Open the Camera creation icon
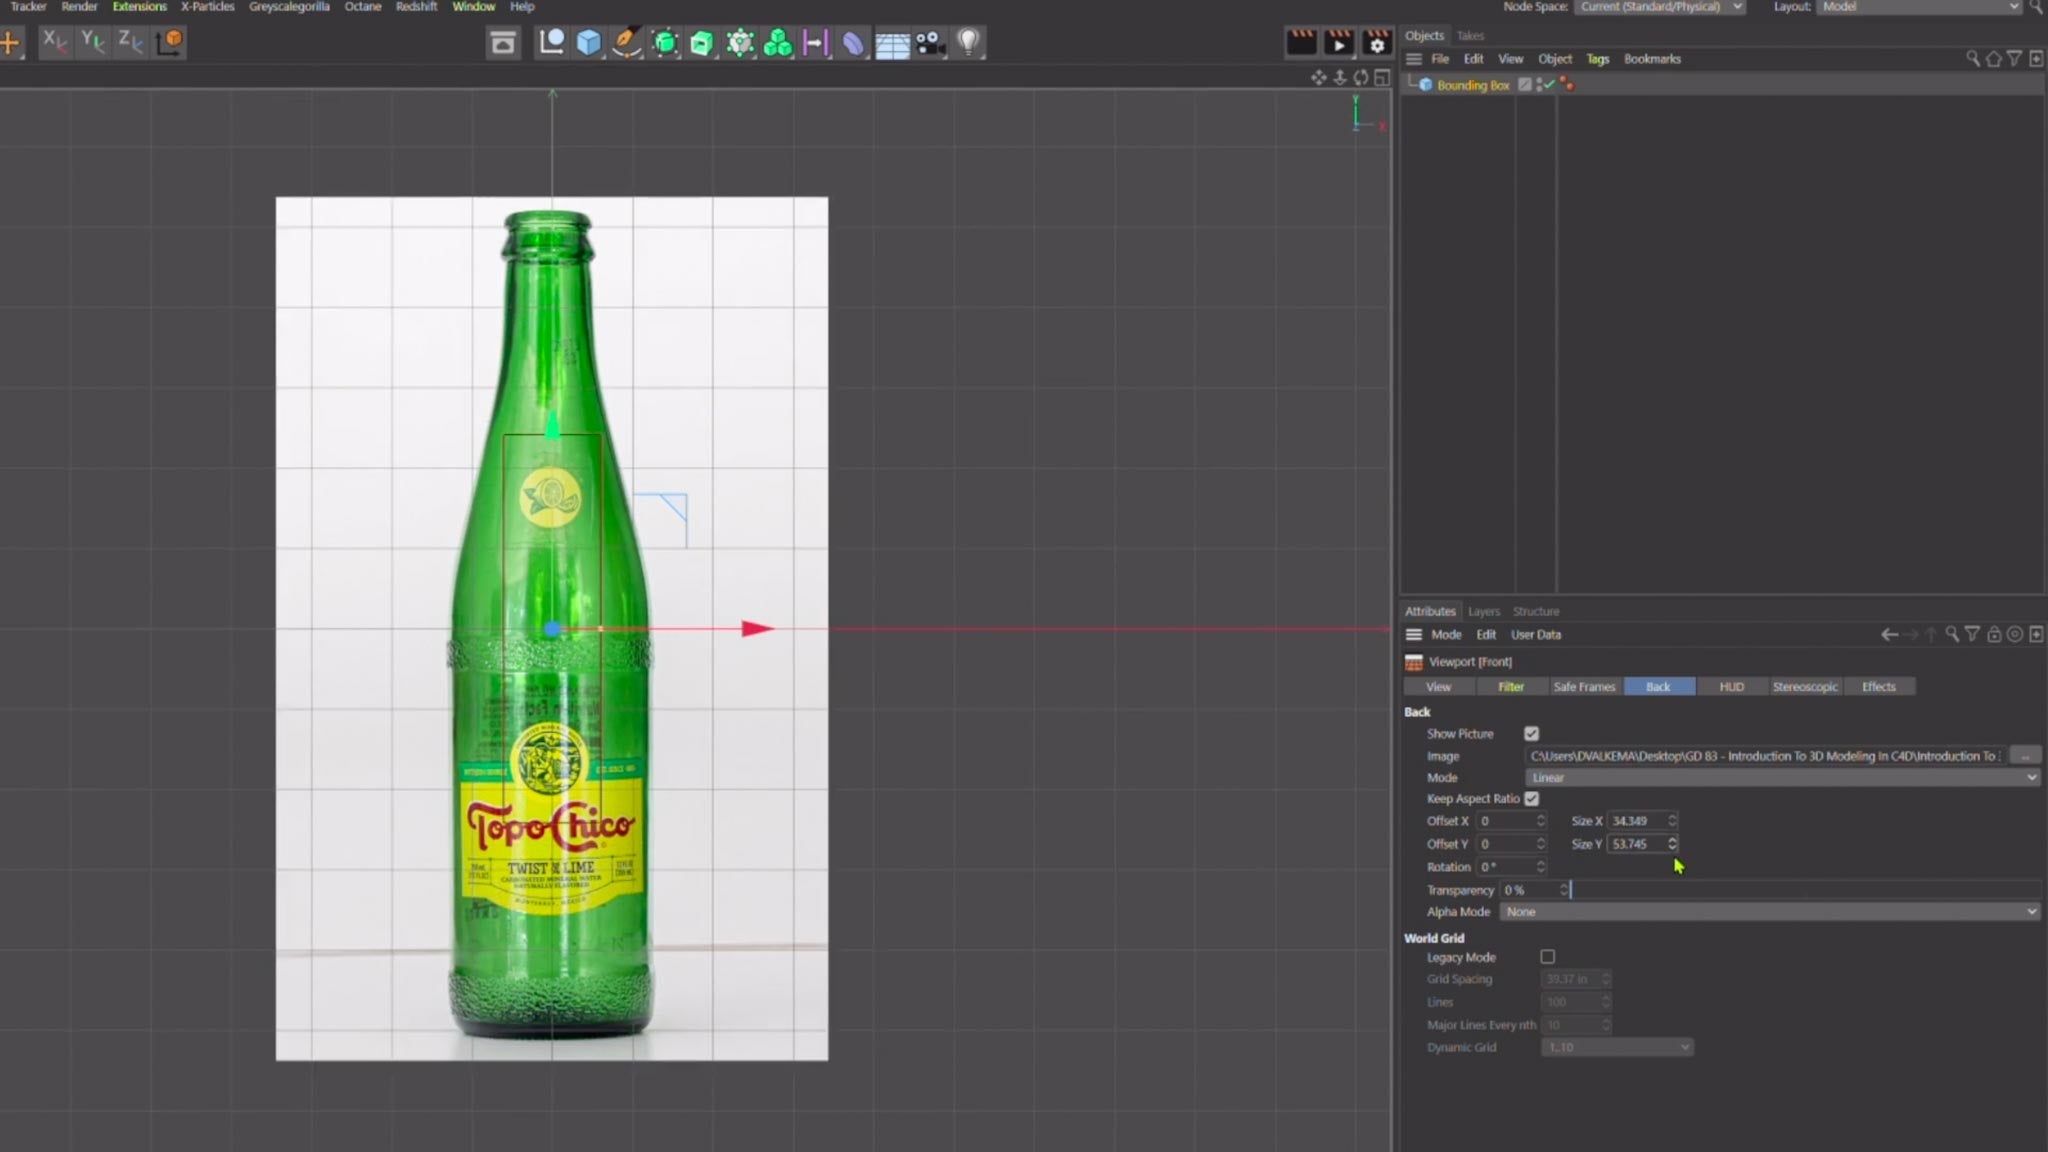Image resolution: width=2048 pixels, height=1152 pixels. click(x=929, y=42)
